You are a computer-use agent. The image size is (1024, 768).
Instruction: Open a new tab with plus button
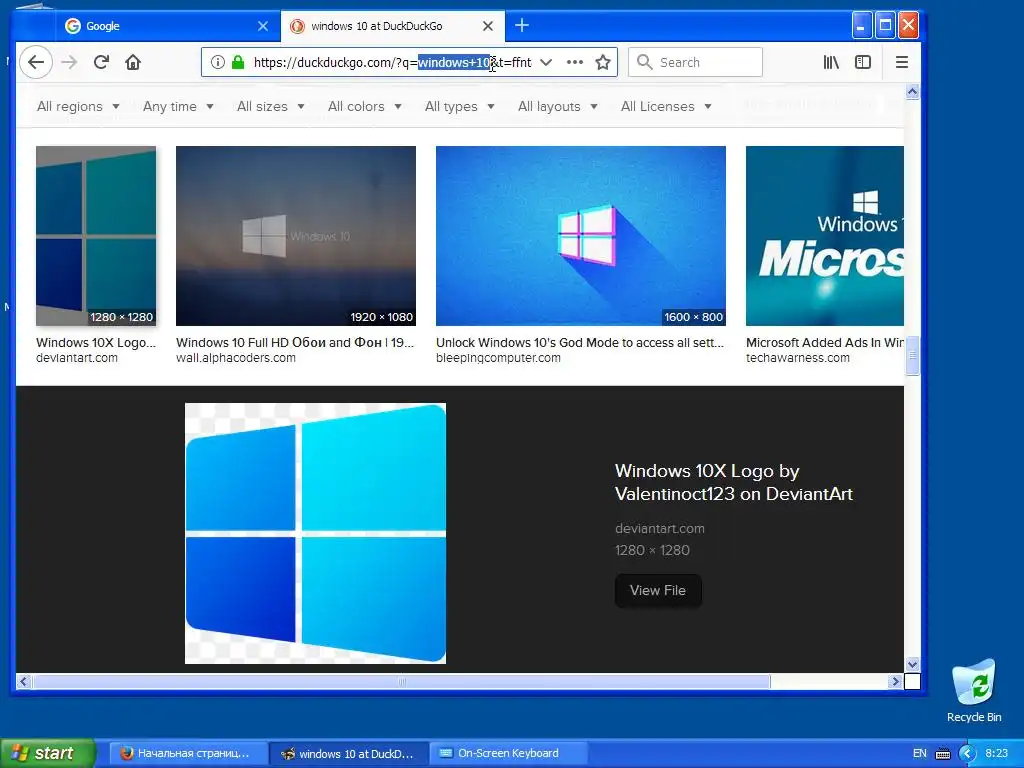[522, 25]
